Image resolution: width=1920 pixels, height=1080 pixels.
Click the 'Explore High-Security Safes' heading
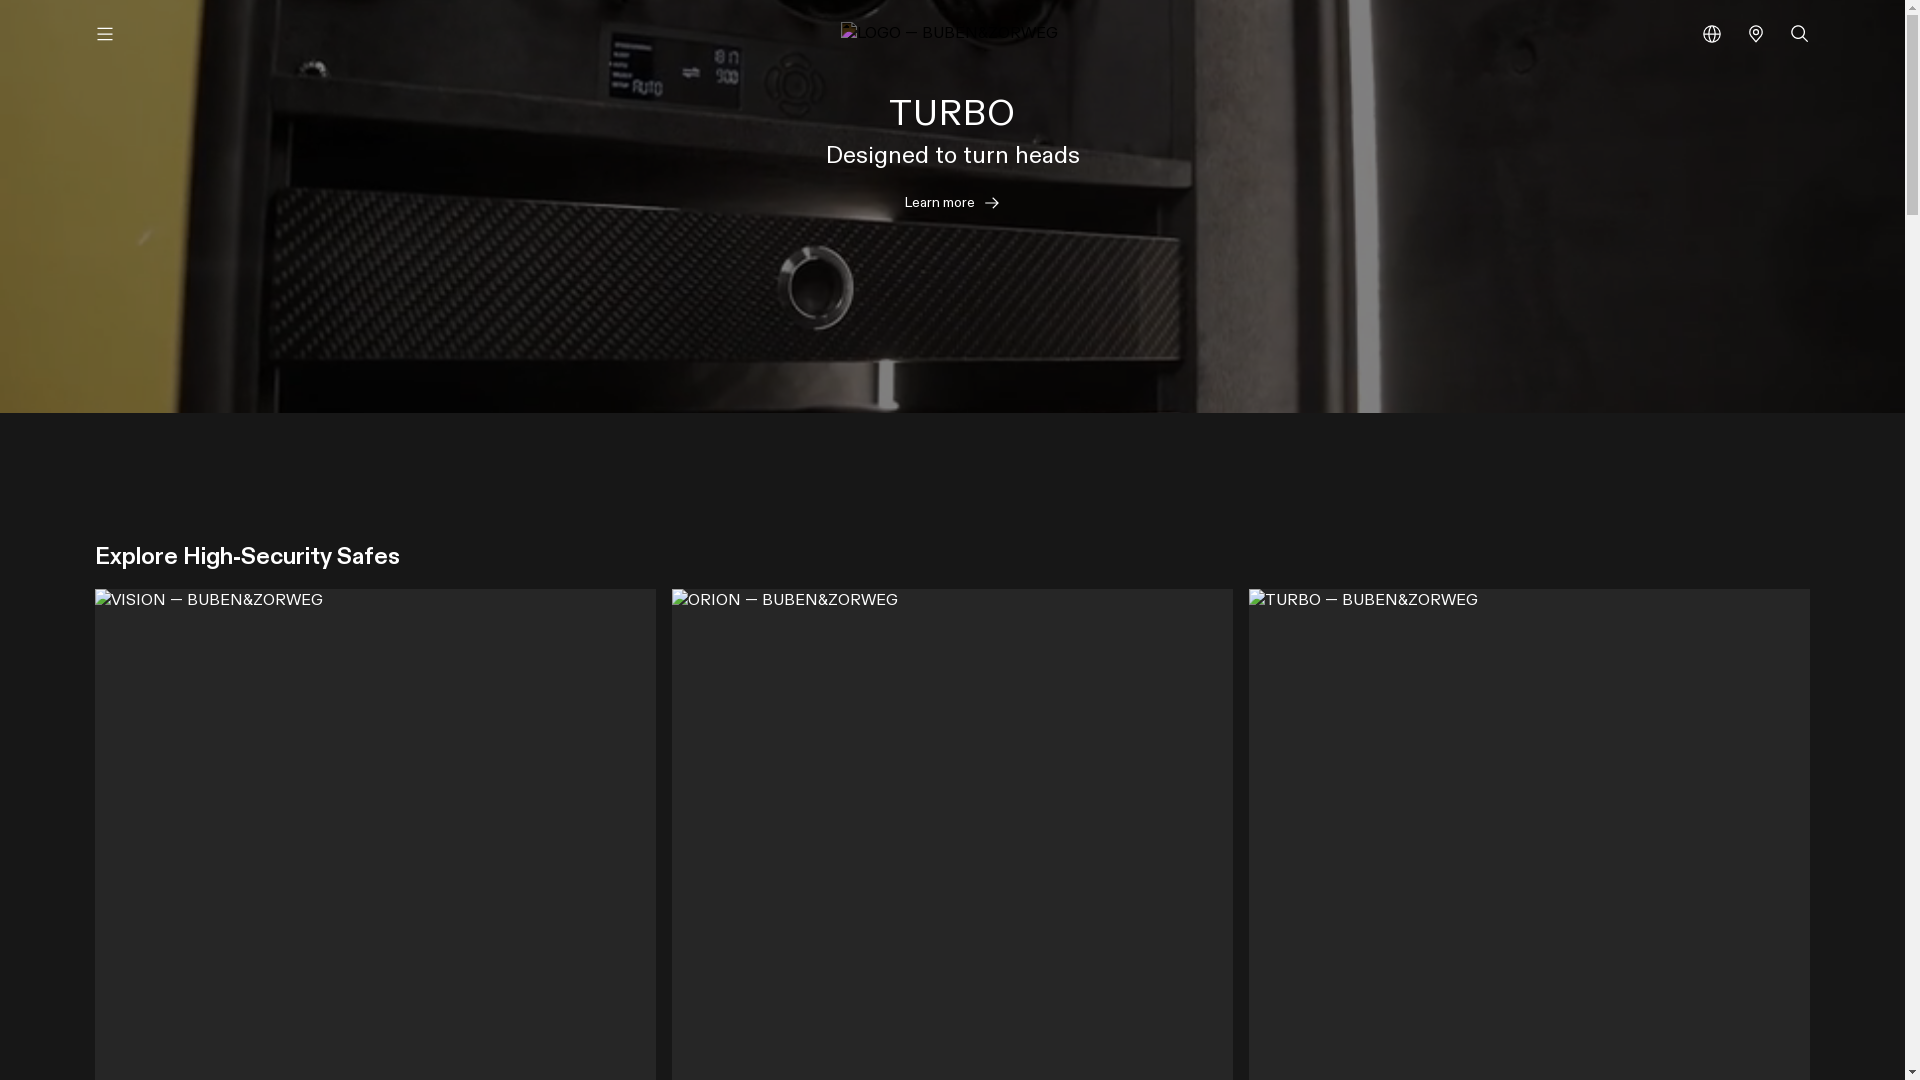tap(247, 557)
